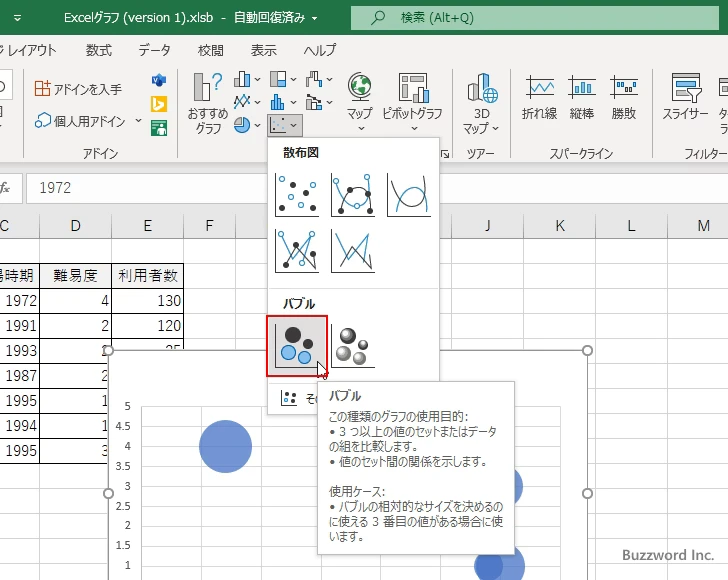Open the 3D Map (3D マップ) button
The image size is (728, 580).
(481, 103)
